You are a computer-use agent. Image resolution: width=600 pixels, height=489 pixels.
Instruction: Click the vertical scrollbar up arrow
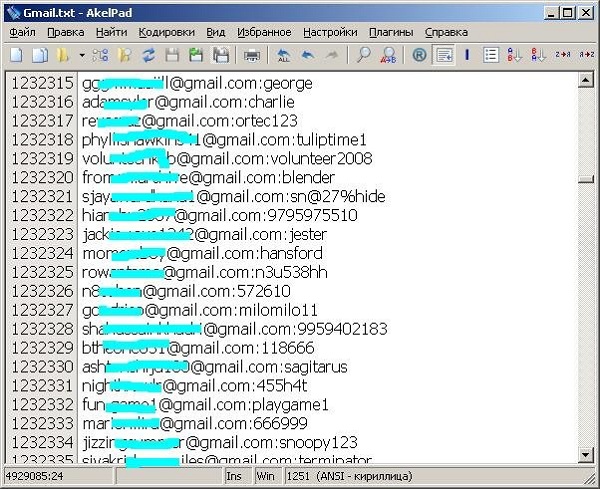tap(585, 80)
